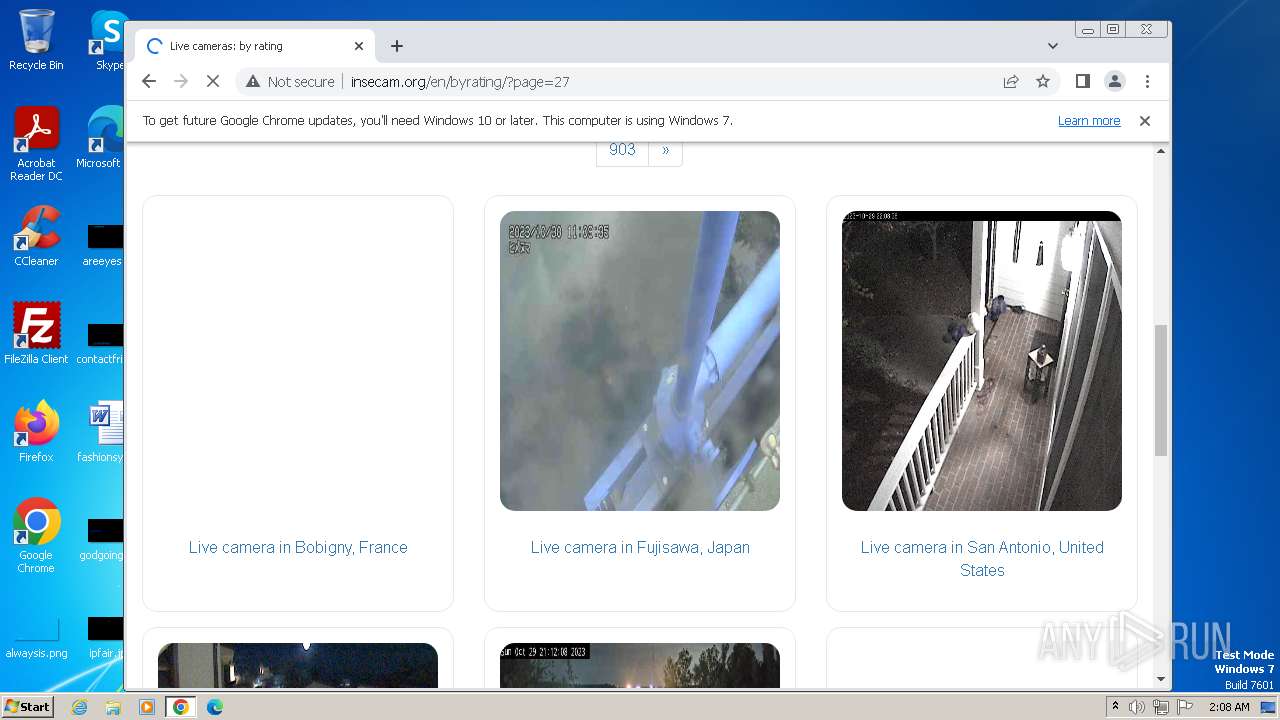View the Fujisawa camera thumbnail
The height and width of the screenshot is (720, 1280).
[x=640, y=361]
